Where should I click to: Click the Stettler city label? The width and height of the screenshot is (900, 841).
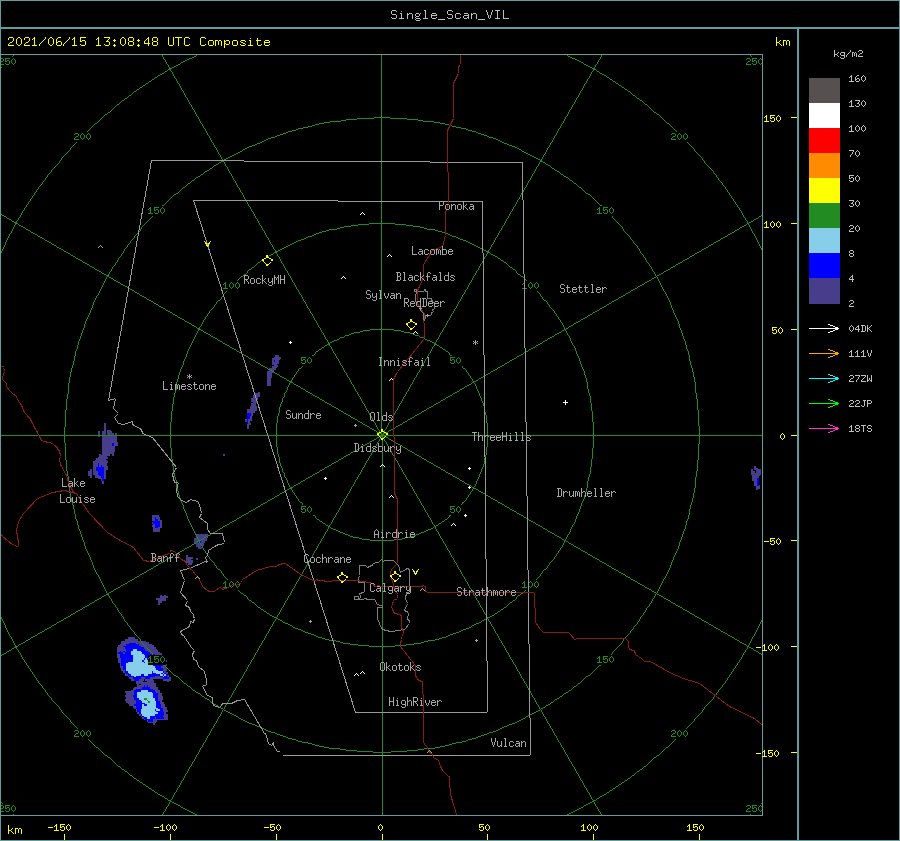(583, 289)
